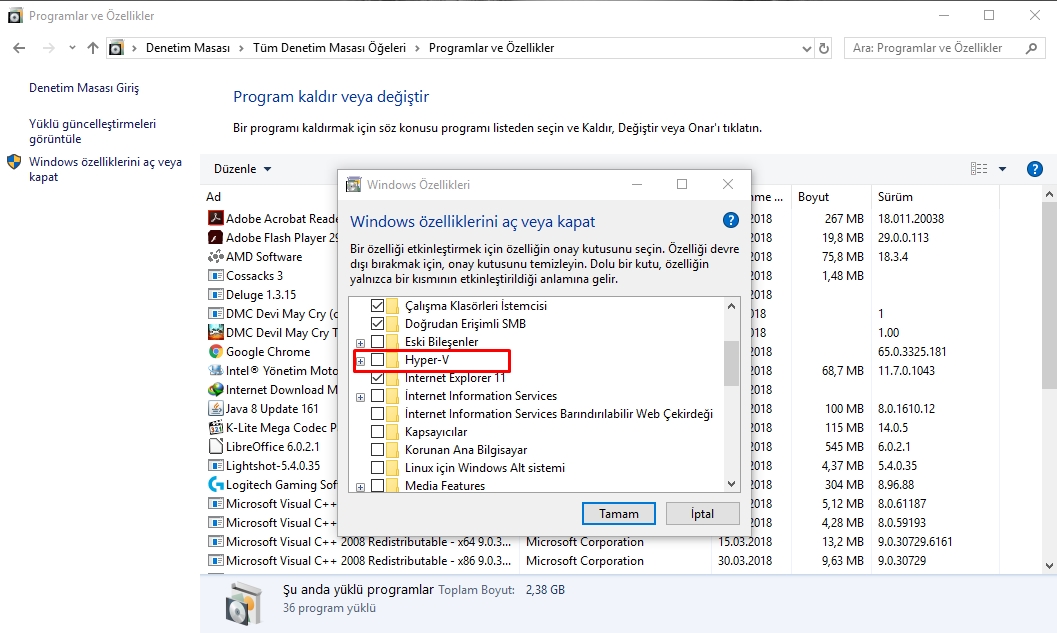Image resolution: width=1057 pixels, height=633 pixels.
Task: Open address bar history dropdown
Action: [x=806, y=49]
